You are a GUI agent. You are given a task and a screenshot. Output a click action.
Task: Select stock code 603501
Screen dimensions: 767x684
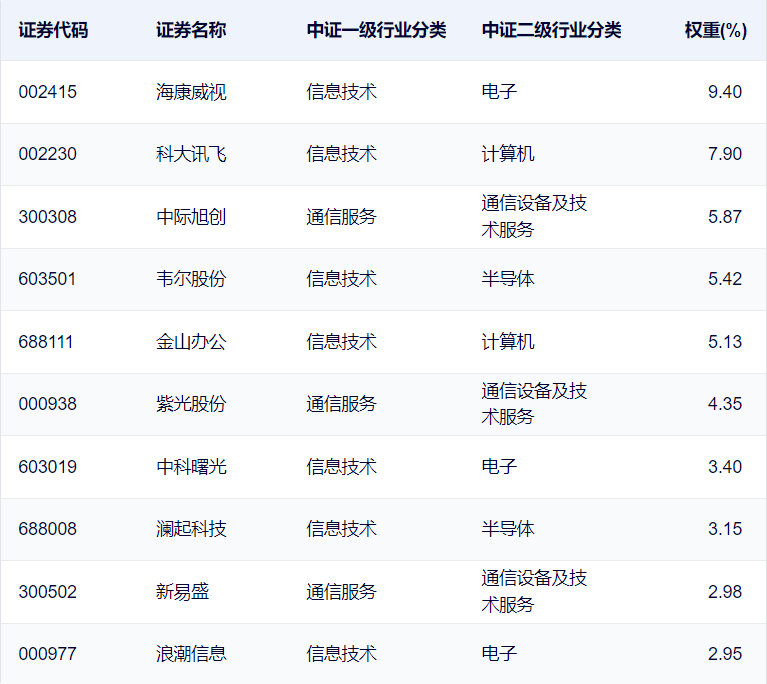point(47,279)
